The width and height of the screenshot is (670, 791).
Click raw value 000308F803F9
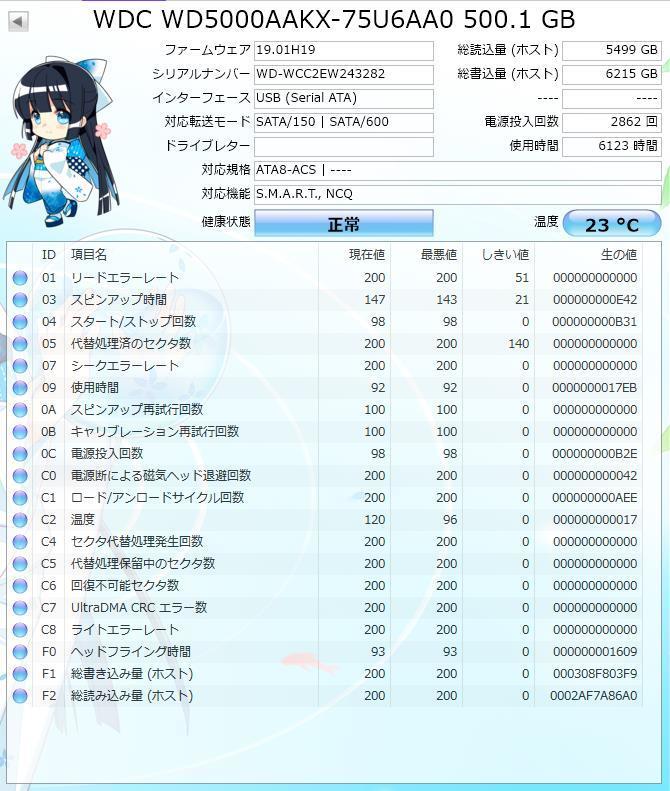pyautogui.click(x=594, y=674)
